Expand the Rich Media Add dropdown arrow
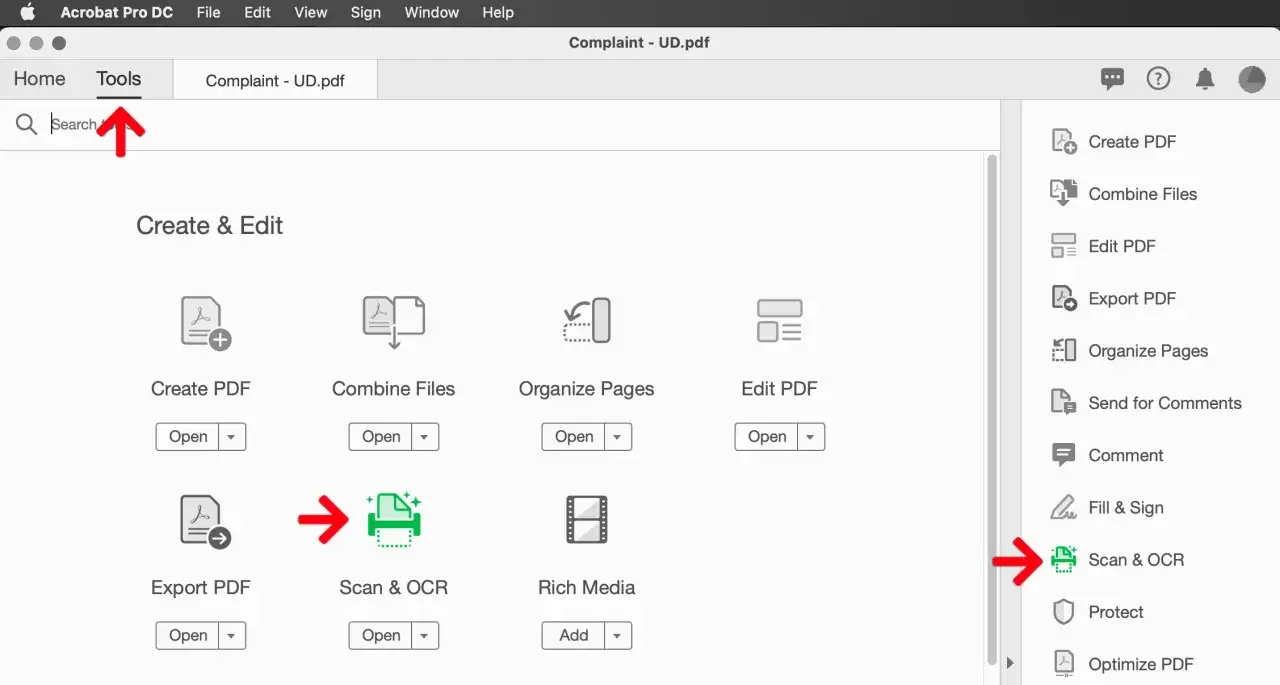 coord(618,635)
